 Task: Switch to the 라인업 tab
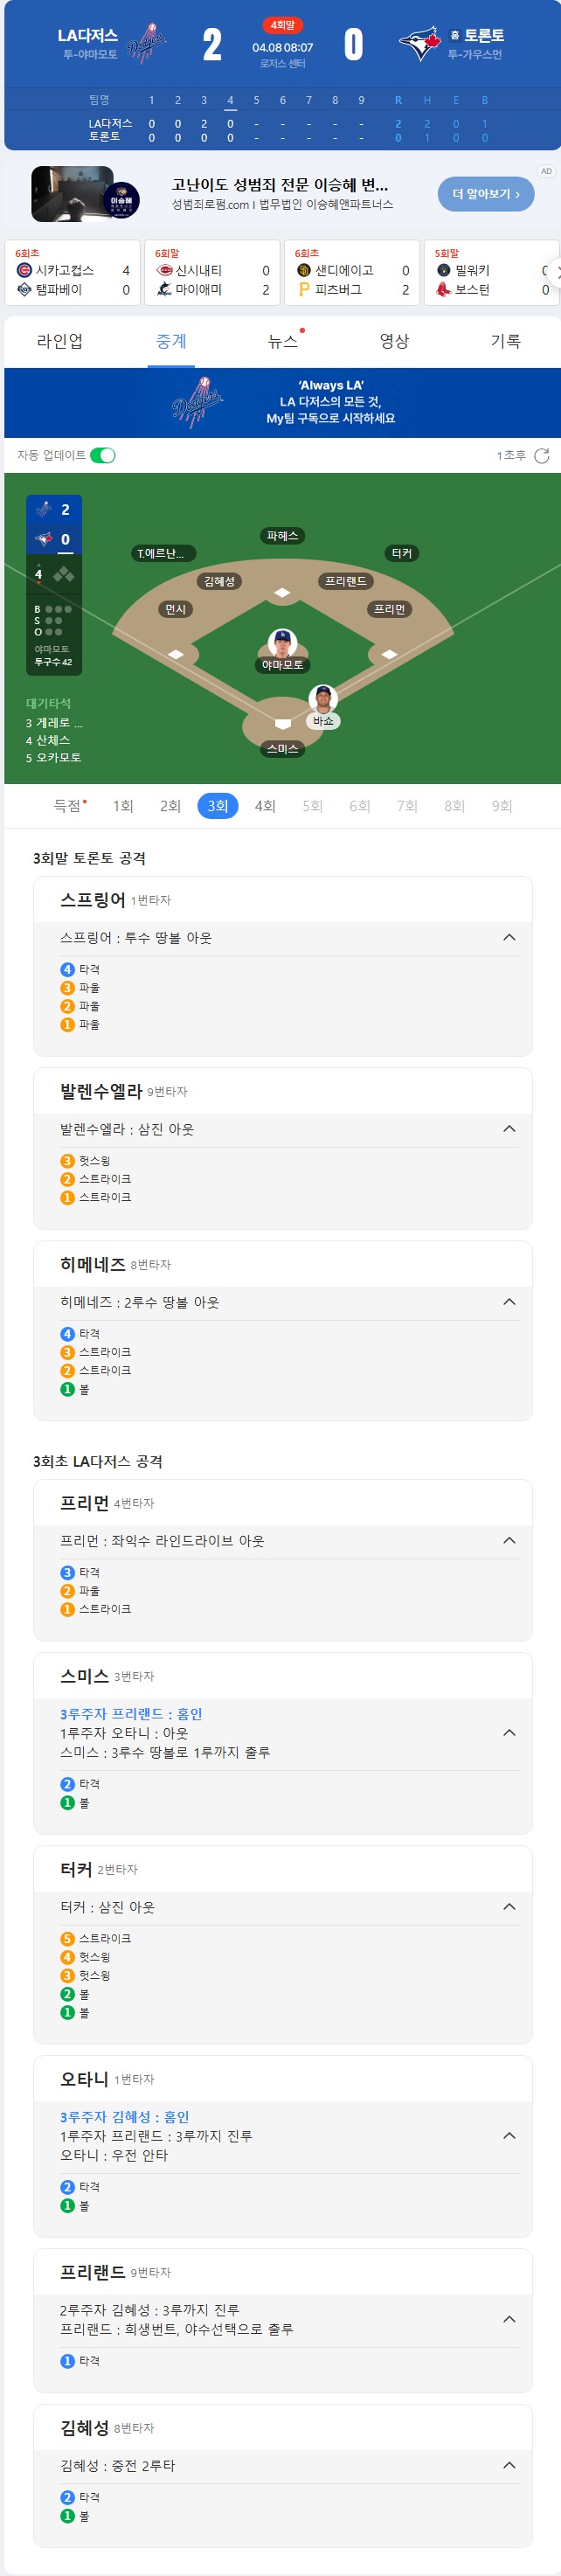click(x=60, y=341)
